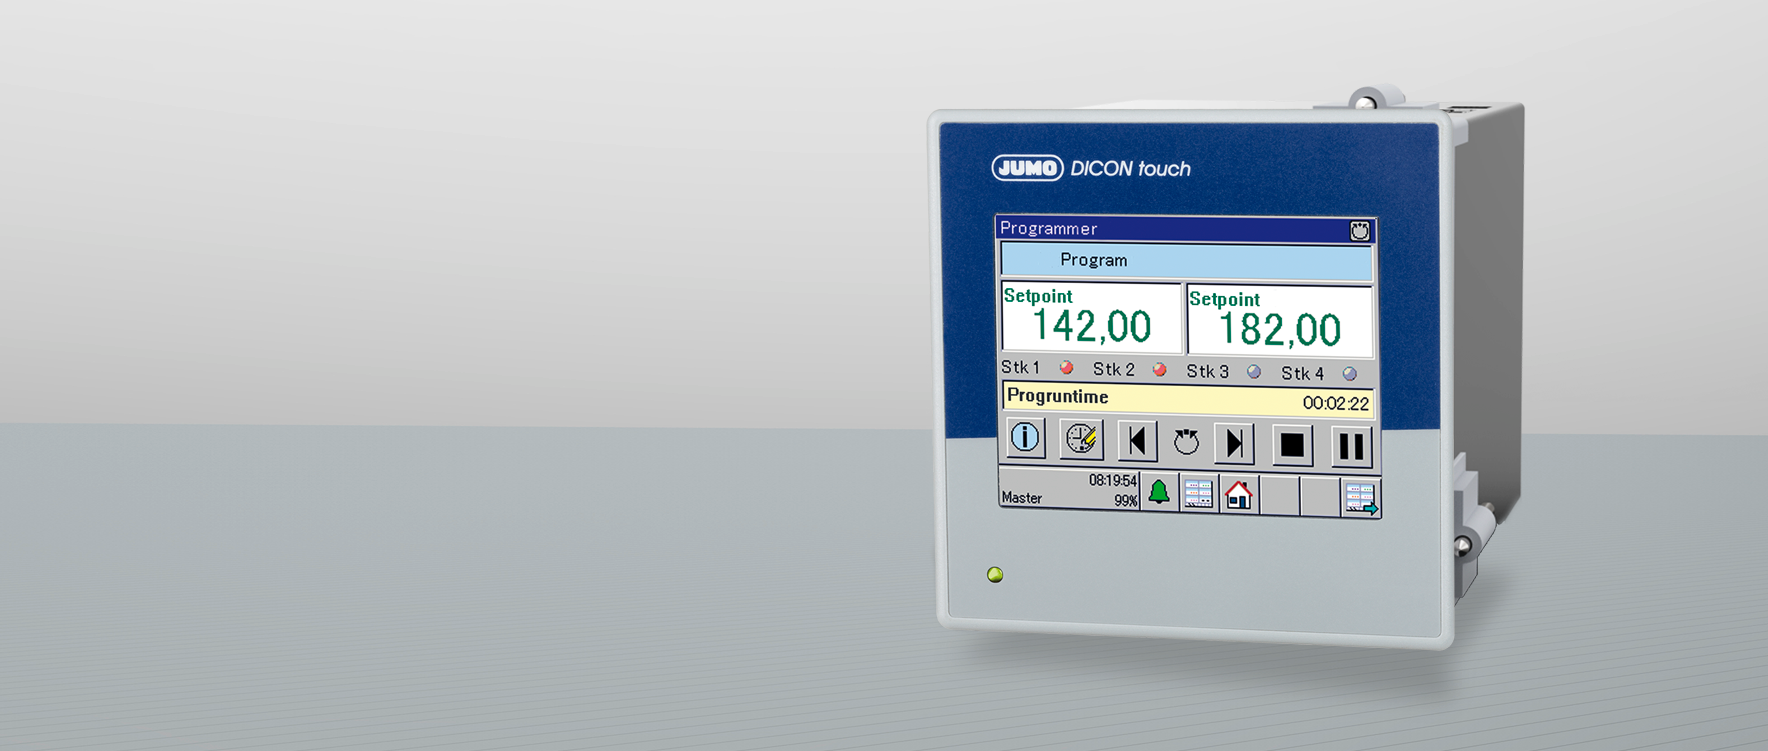The width and height of the screenshot is (1768, 751).
Task: Toggle the Stk 2 control contact indicator
Action: (x=1159, y=370)
